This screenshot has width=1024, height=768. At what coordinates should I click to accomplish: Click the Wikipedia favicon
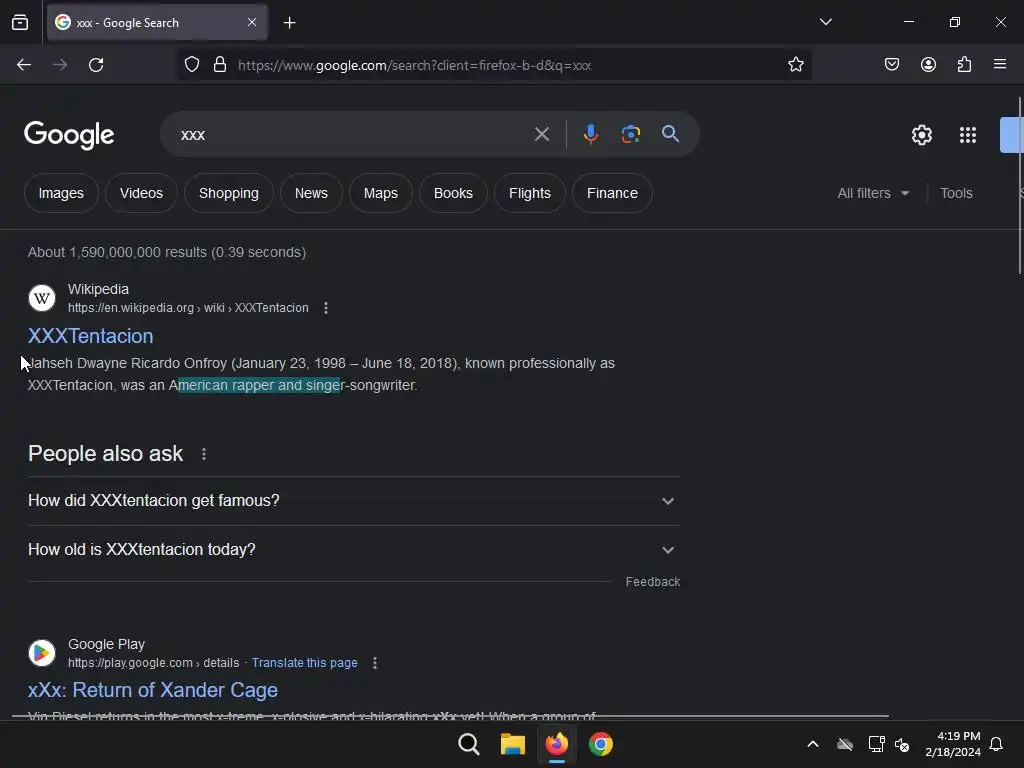pyautogui.click(x=42, y=298)
